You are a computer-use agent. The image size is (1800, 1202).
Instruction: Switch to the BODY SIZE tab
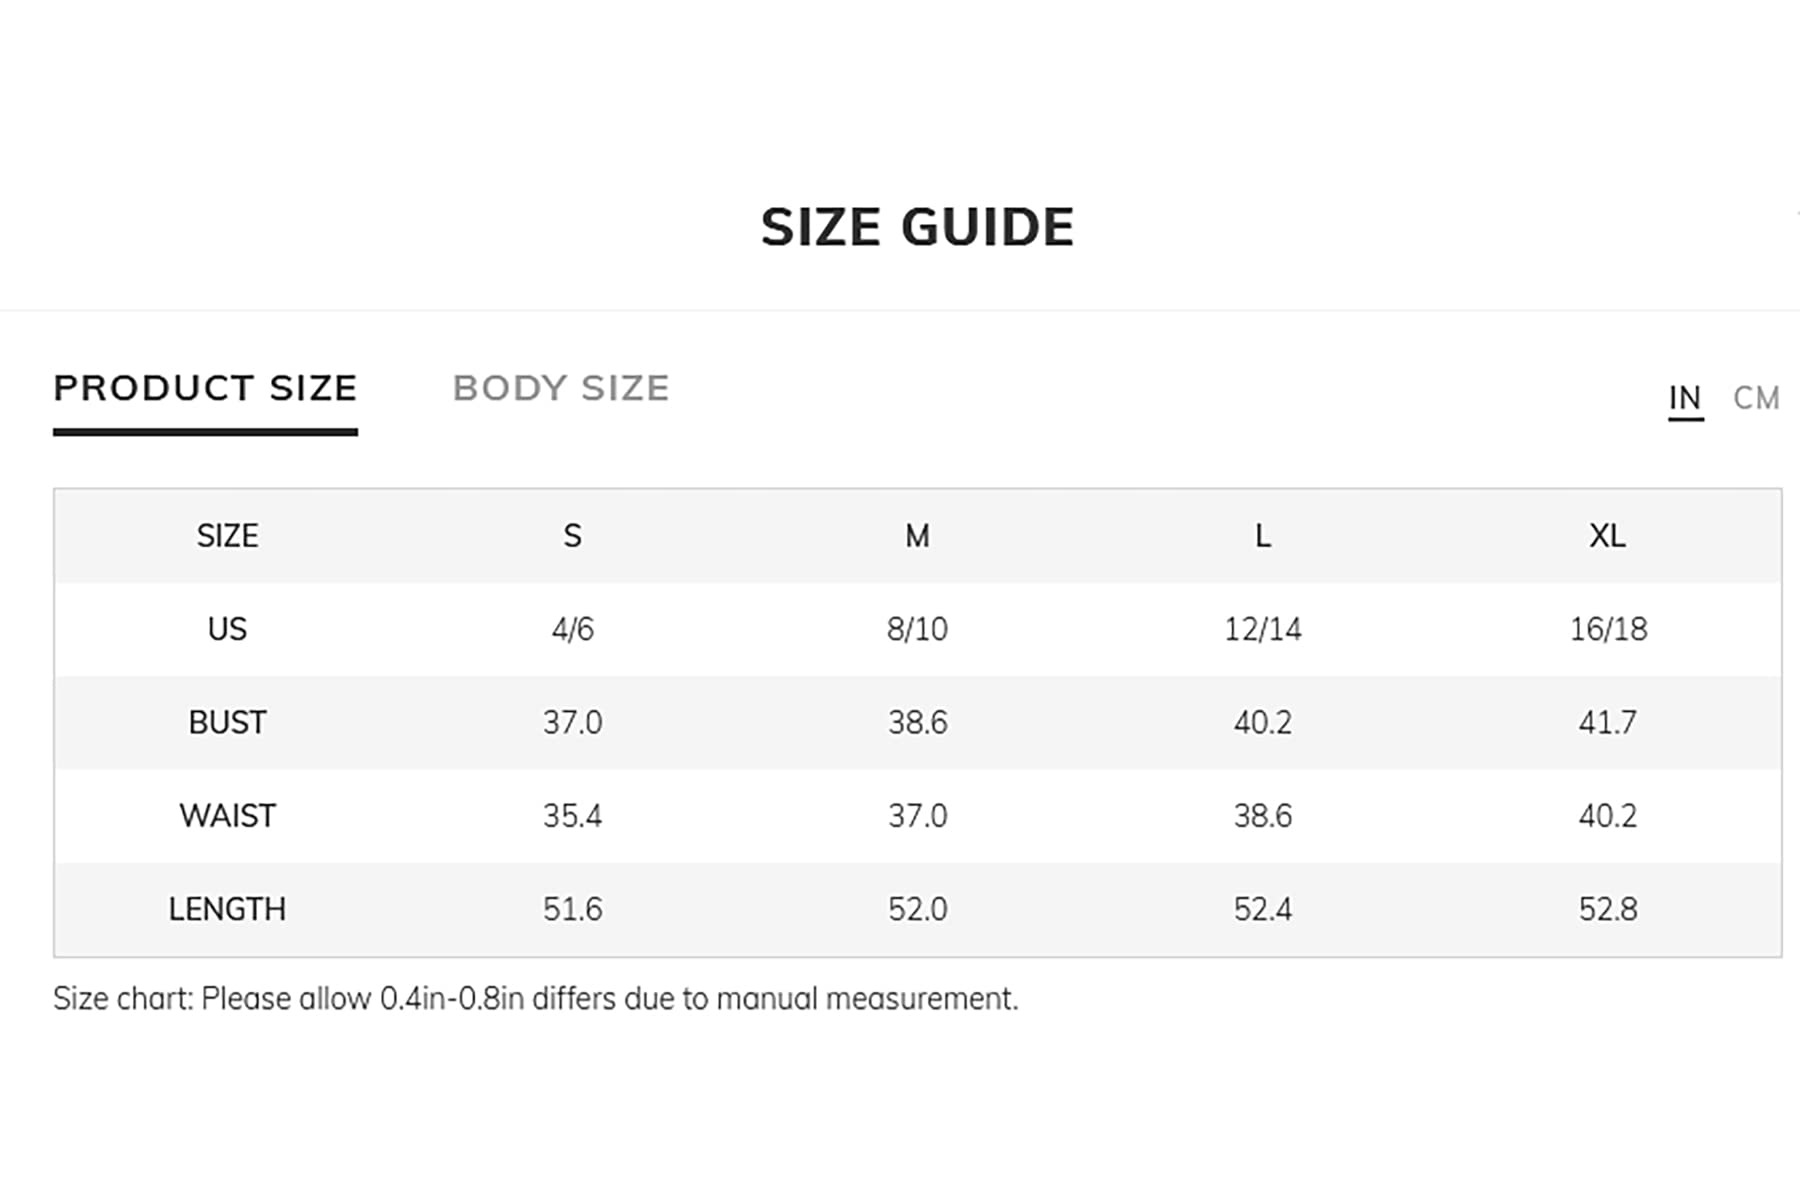coord(560,388)
